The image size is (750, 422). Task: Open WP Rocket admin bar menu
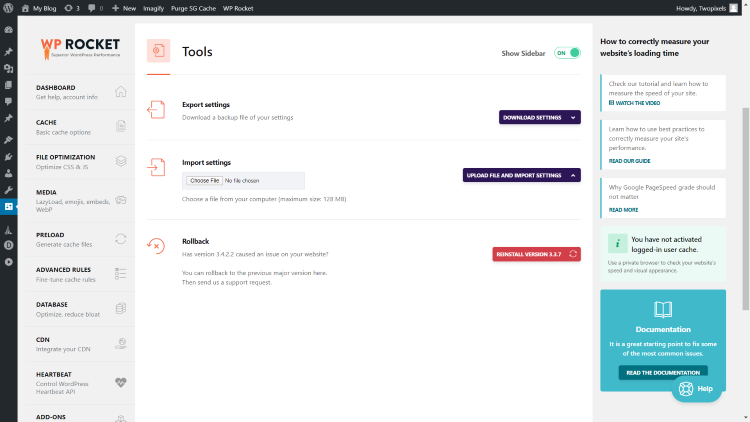pos(238,8)
